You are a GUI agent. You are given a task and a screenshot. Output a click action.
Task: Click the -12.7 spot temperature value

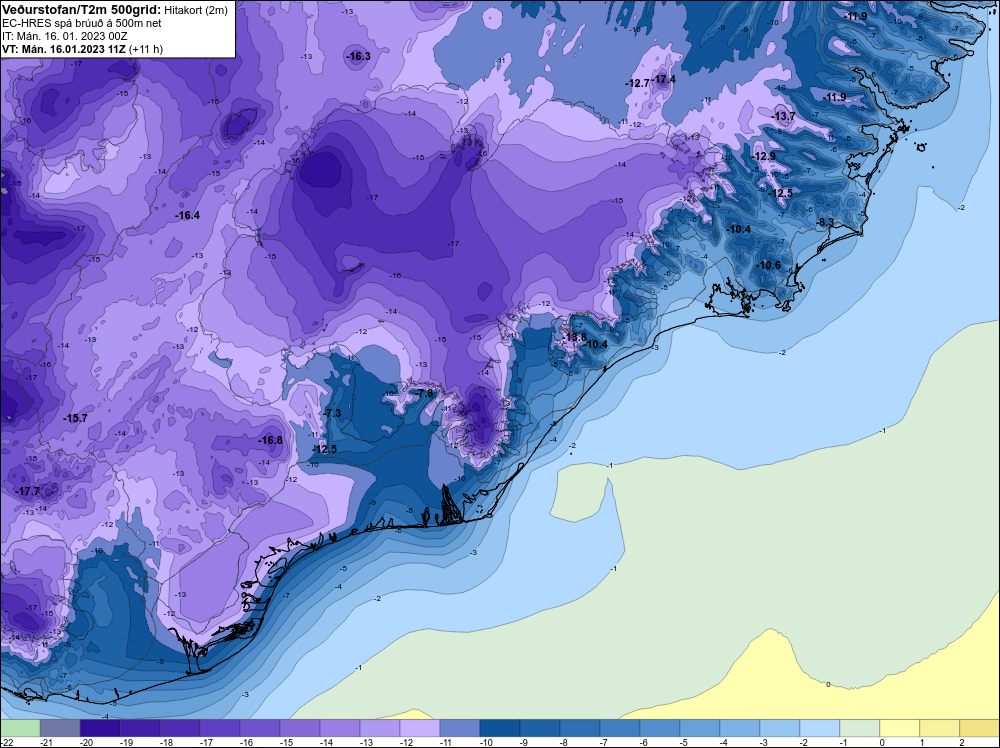click(x=638, y=83)
